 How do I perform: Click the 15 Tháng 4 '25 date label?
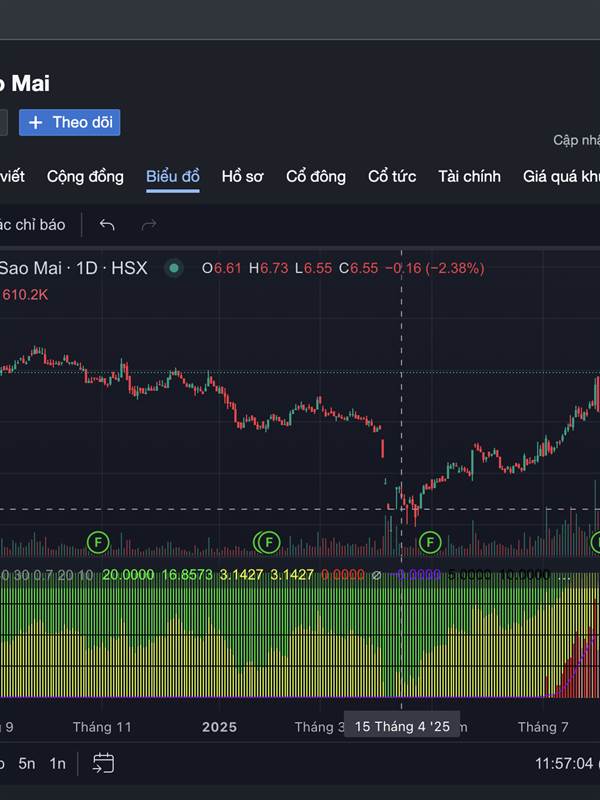point(402,727)
